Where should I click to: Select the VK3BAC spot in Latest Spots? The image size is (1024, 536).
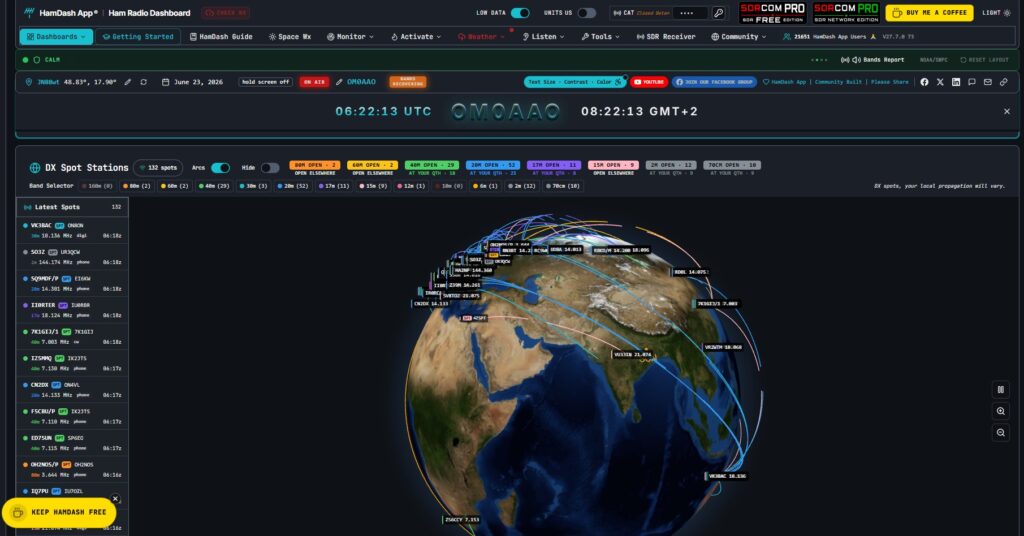coord(72,230)
